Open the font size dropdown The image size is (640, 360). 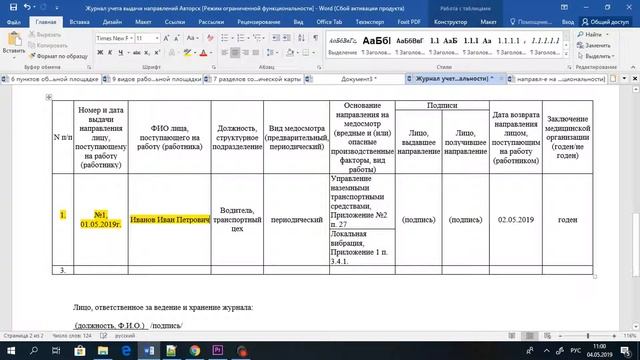pyautogui.click(x=157, y=38)
